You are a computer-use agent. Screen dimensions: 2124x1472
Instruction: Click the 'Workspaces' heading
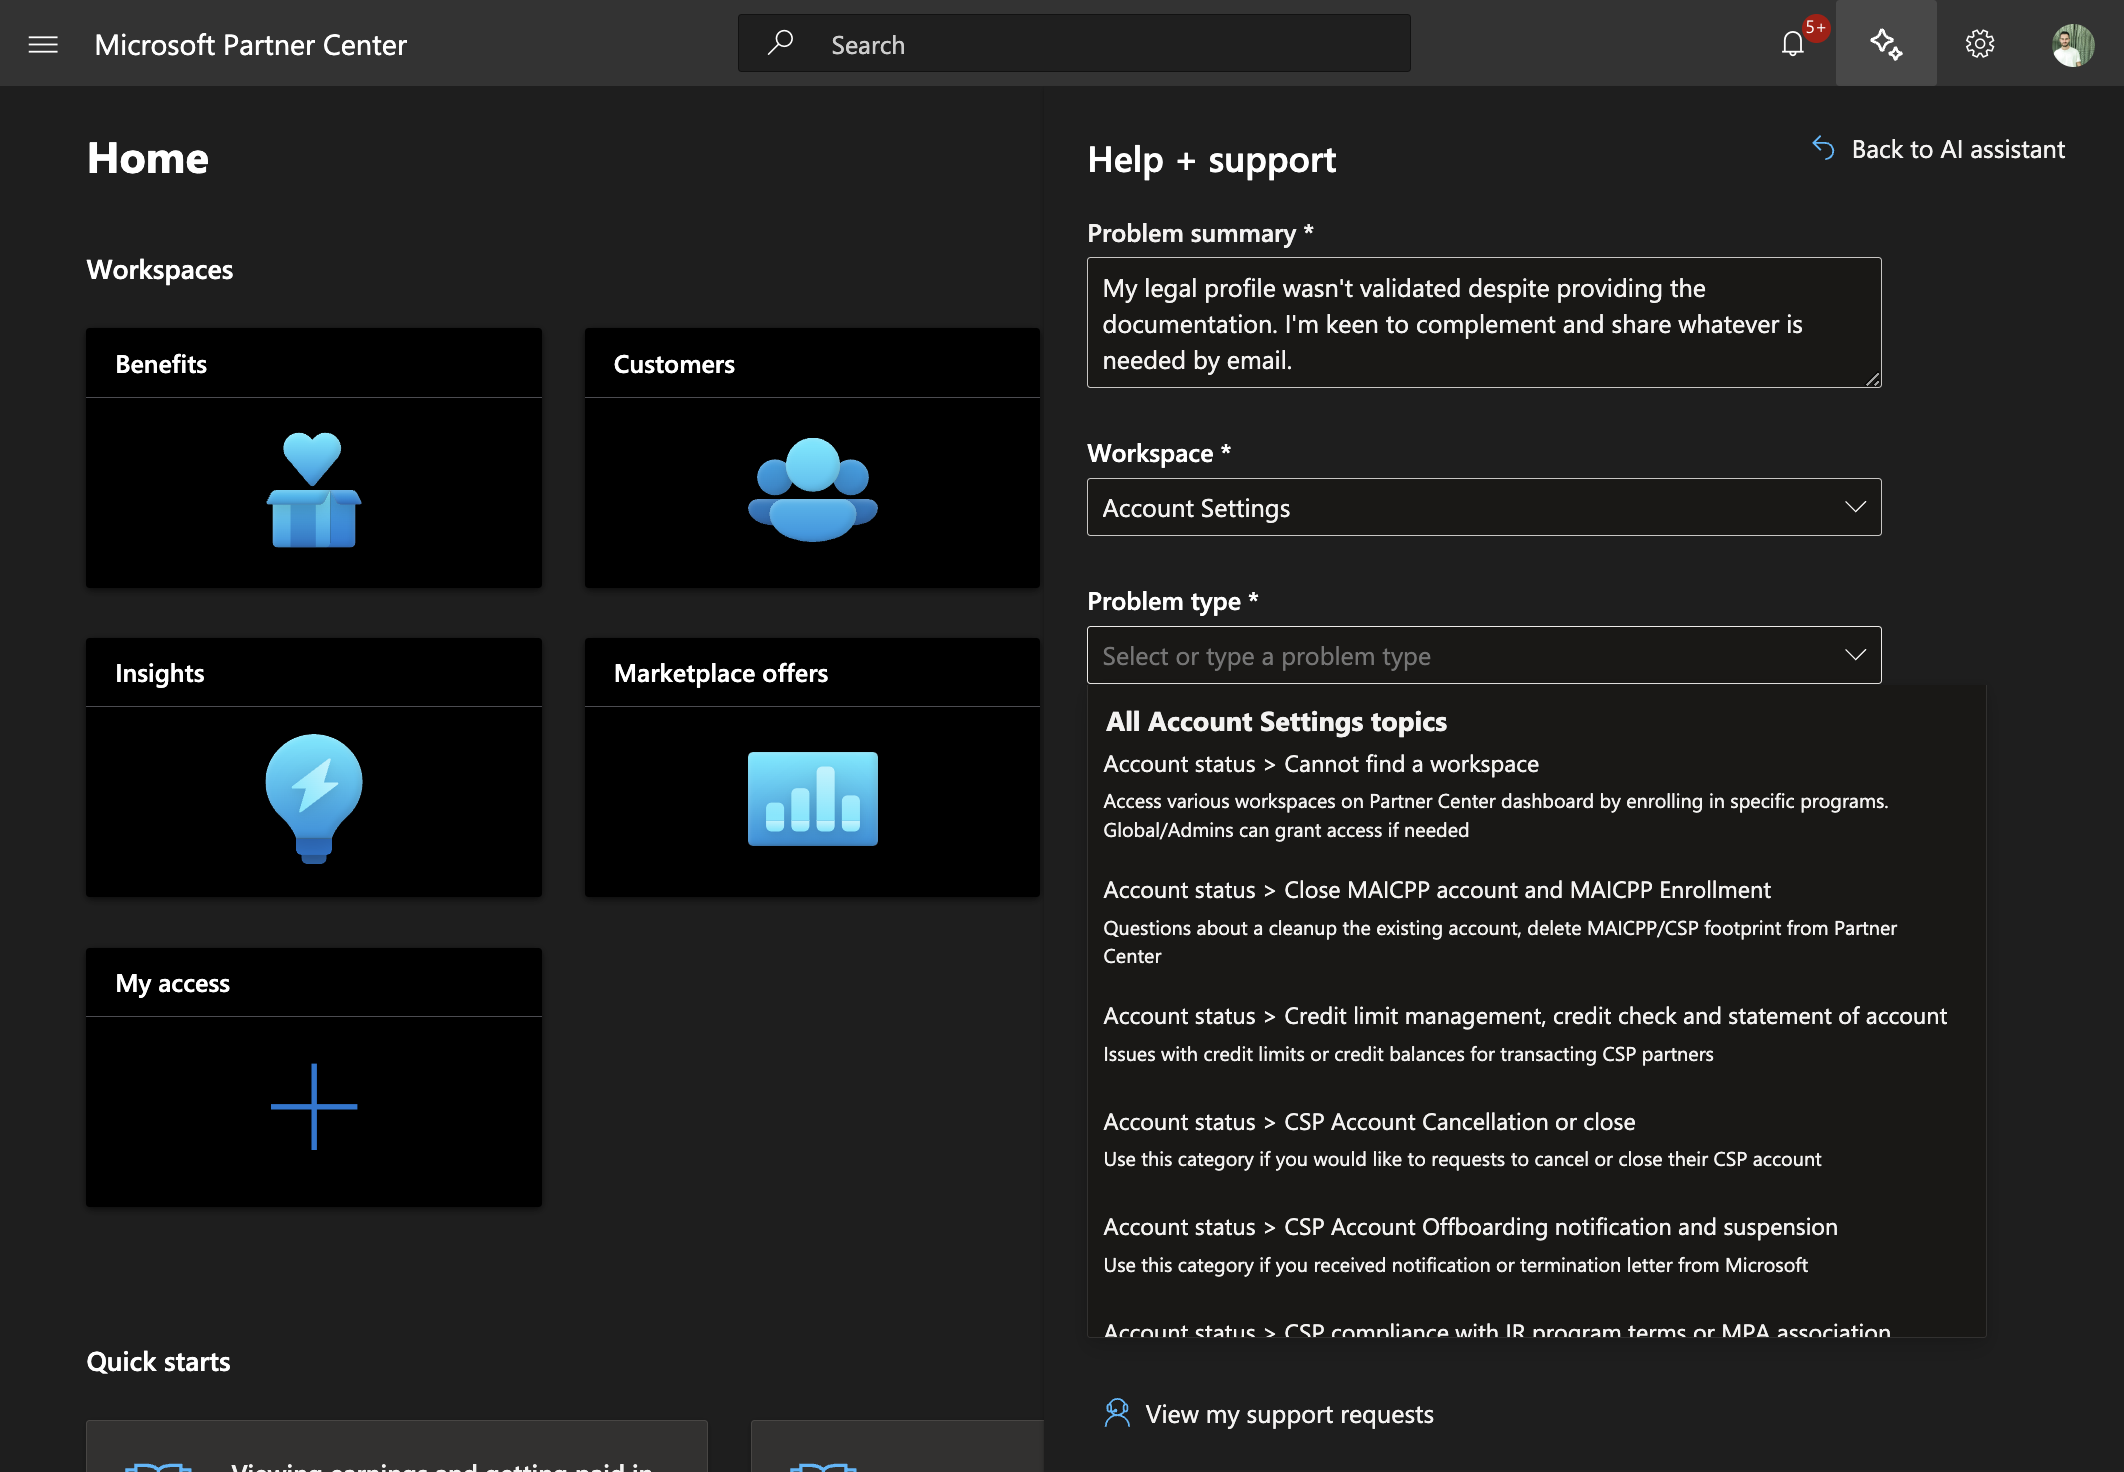[x=160, y=269]
